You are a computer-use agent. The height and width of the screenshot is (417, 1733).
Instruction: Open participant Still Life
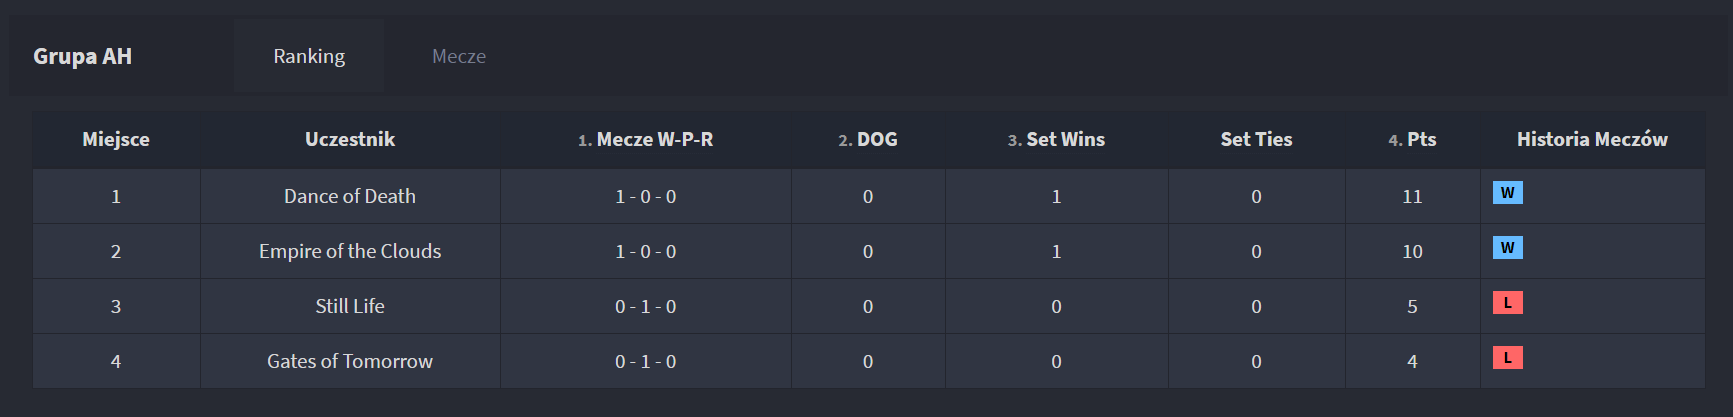tap(350, 306)
